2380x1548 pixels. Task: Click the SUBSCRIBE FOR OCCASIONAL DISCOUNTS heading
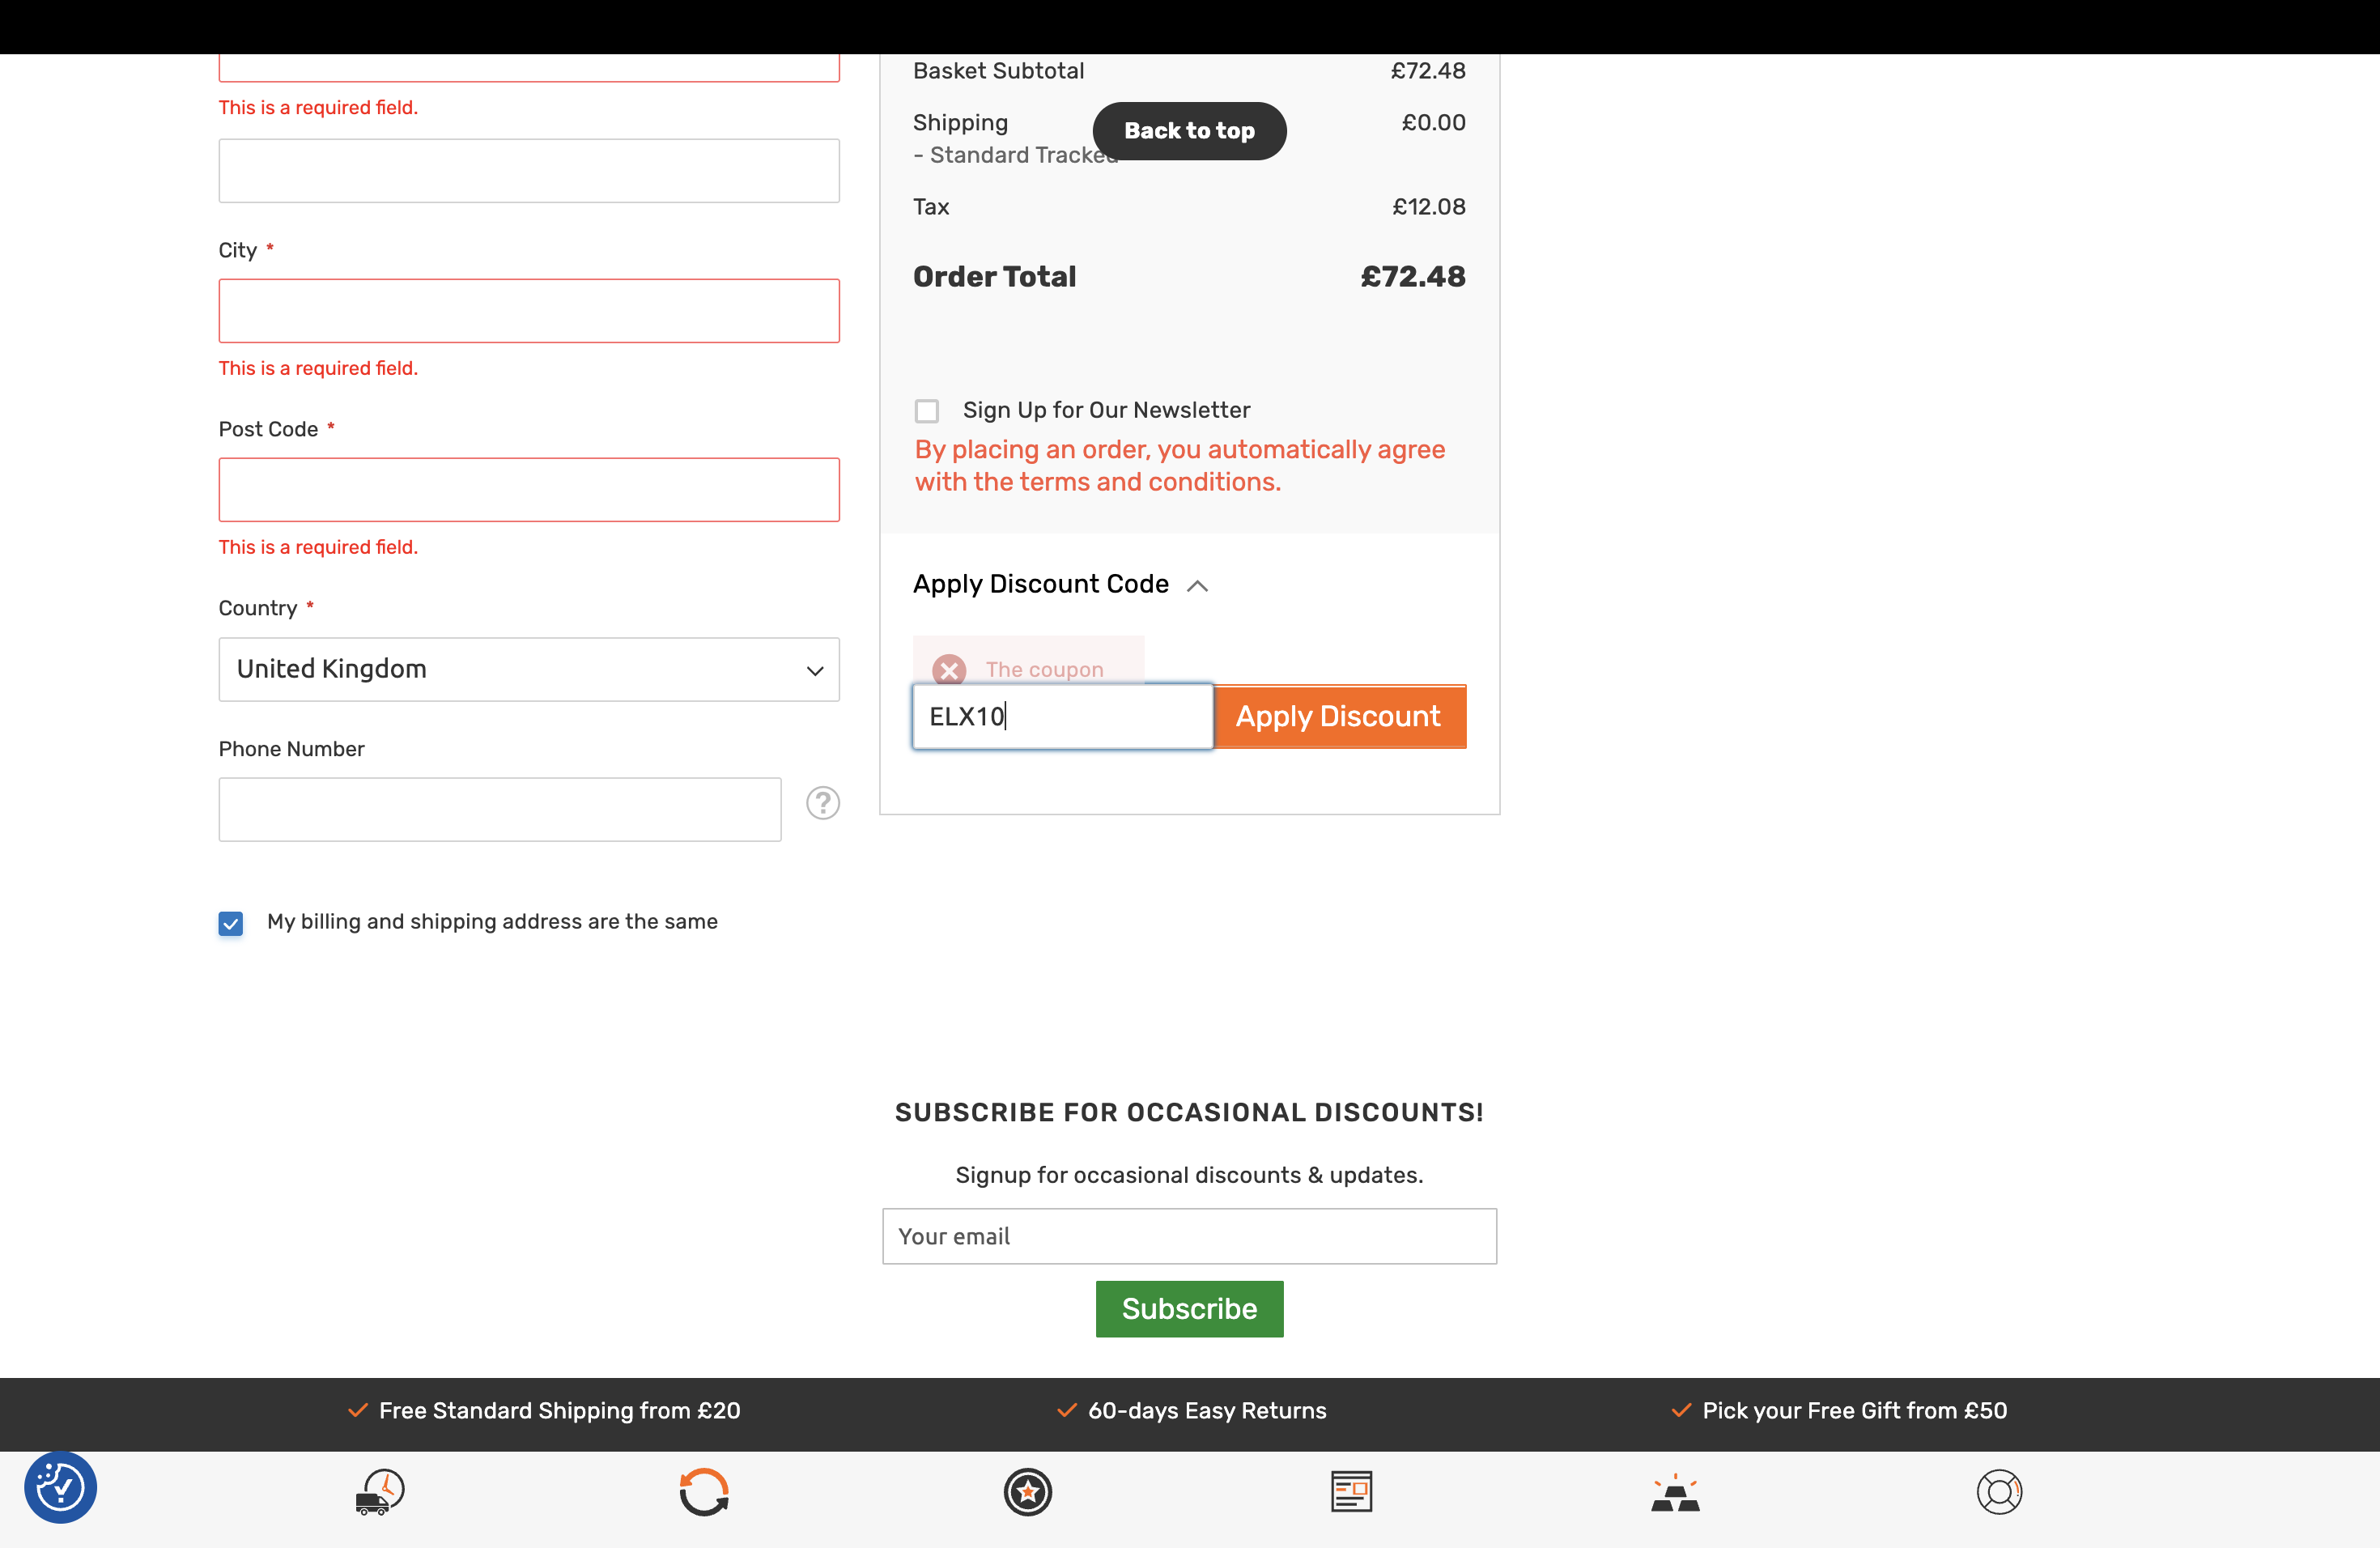[1189, 1112]
